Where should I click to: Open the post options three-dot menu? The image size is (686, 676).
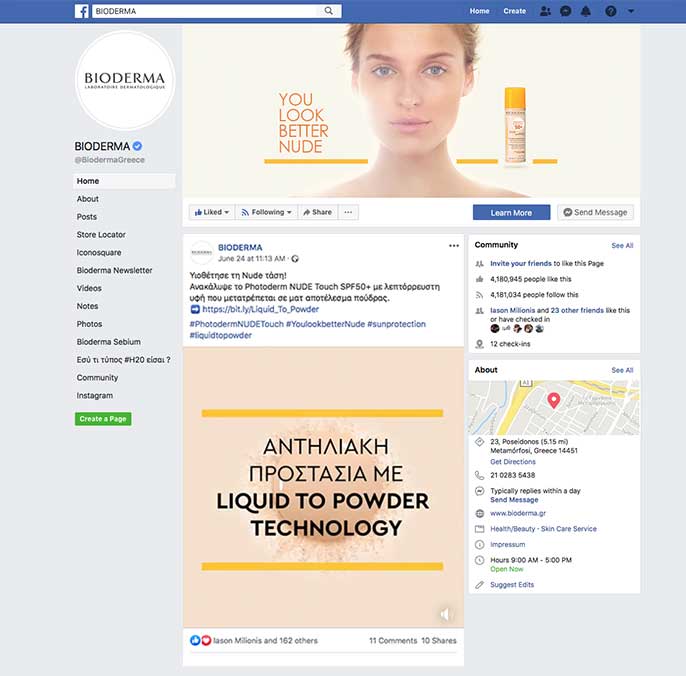point(454,246)
